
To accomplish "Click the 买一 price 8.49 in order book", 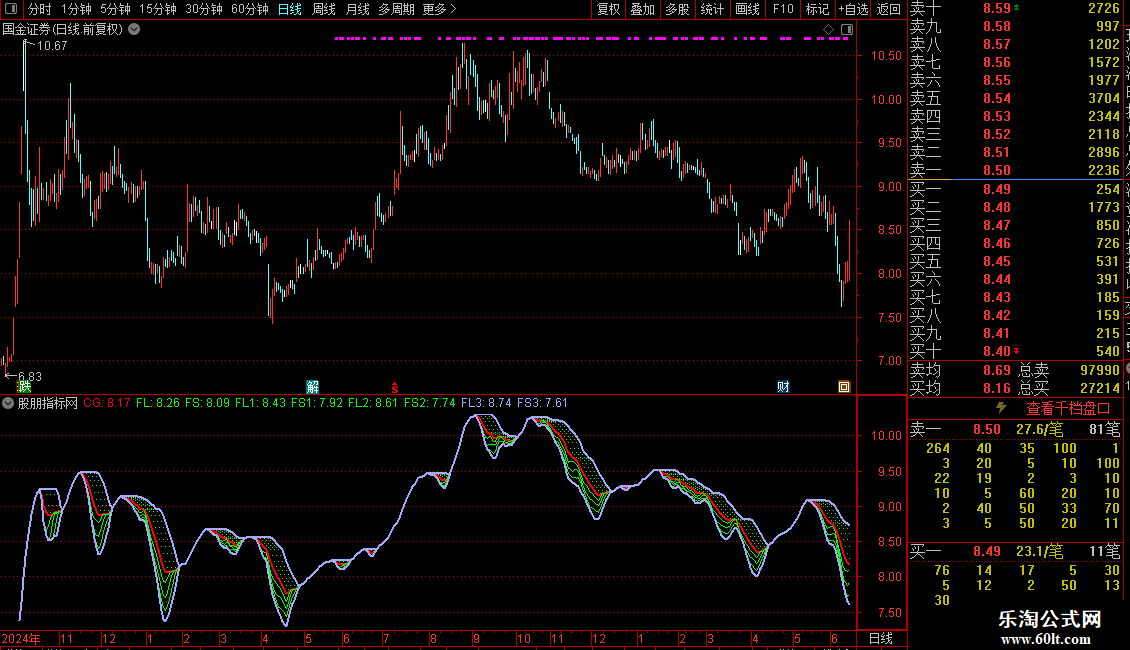I will [997, 189].
